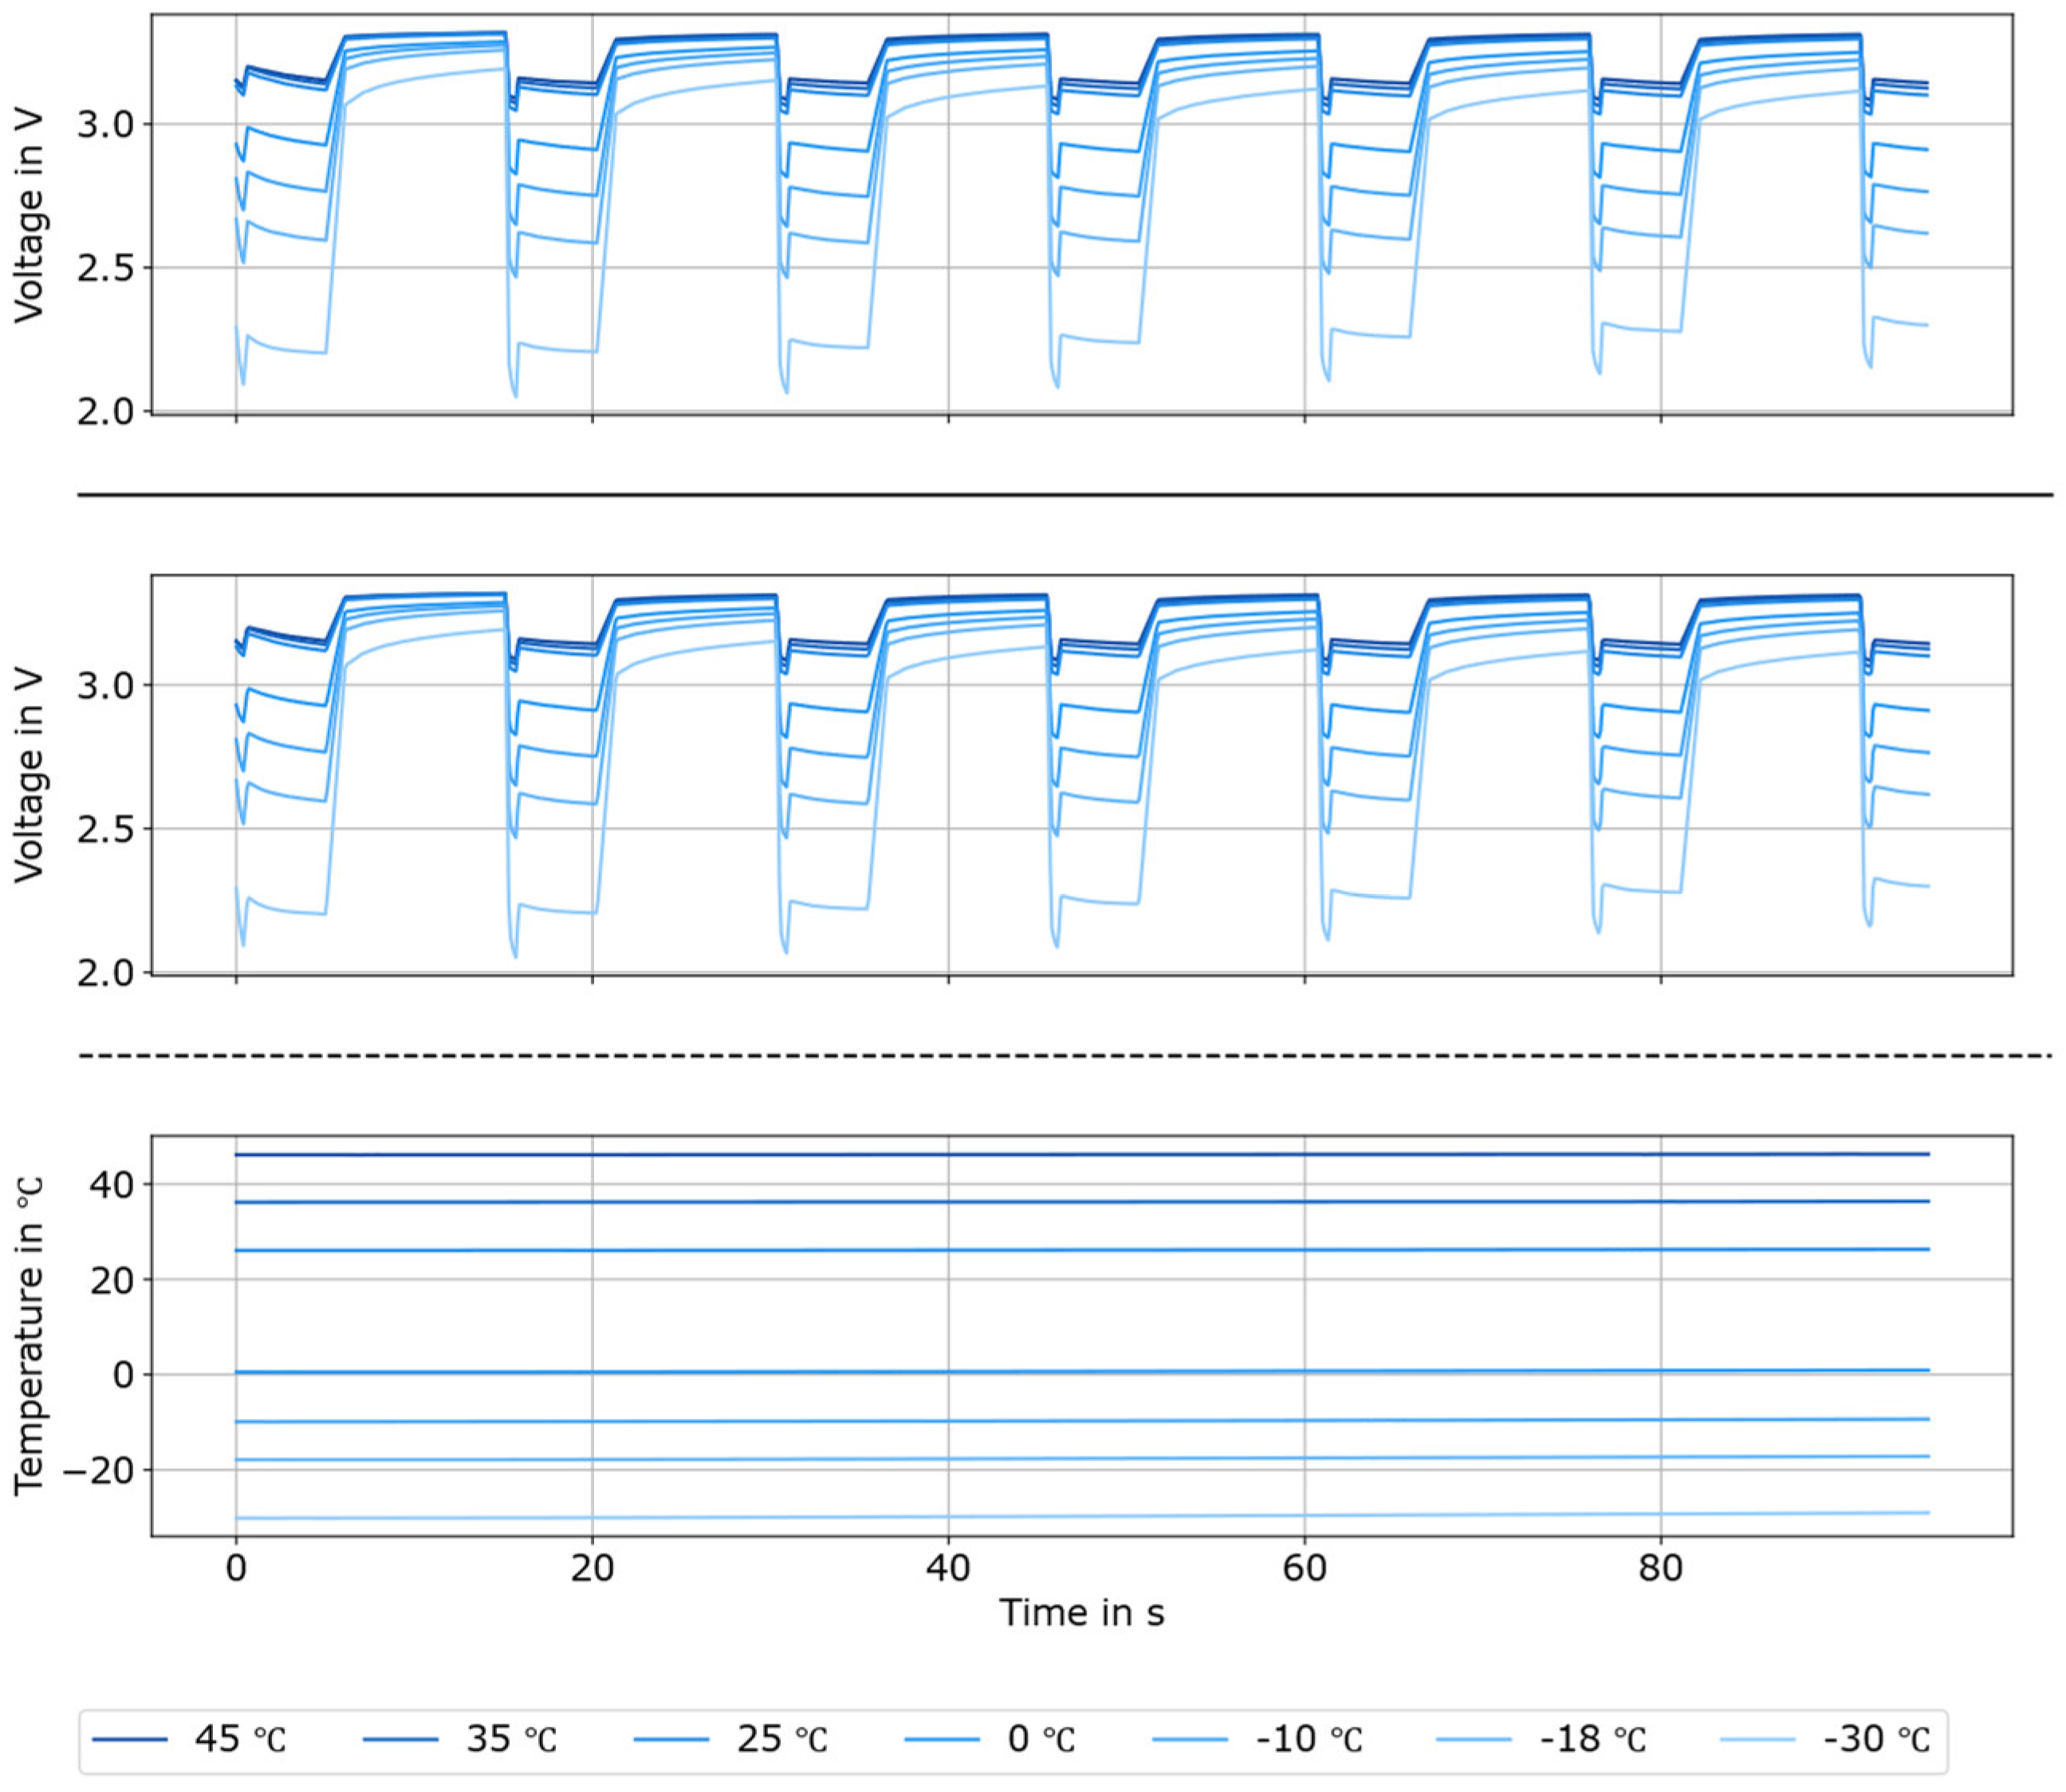Select the "-18 °C" legend label
Image resolution: width=2066 pixels, height=1792 pixels.
[1593, 1740]
